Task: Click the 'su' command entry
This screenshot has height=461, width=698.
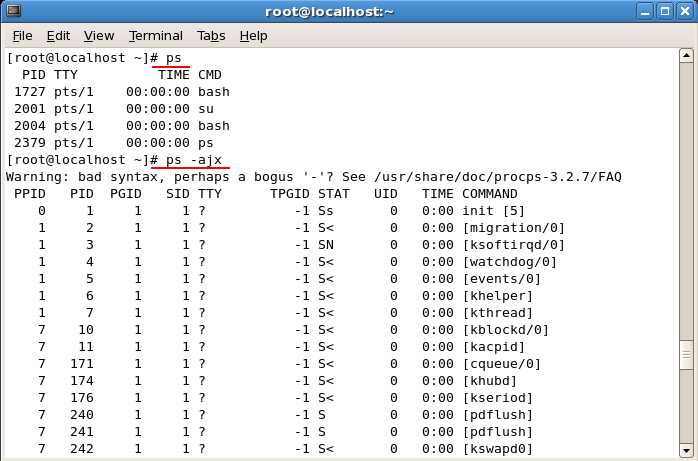Action: tap(206, 109)
